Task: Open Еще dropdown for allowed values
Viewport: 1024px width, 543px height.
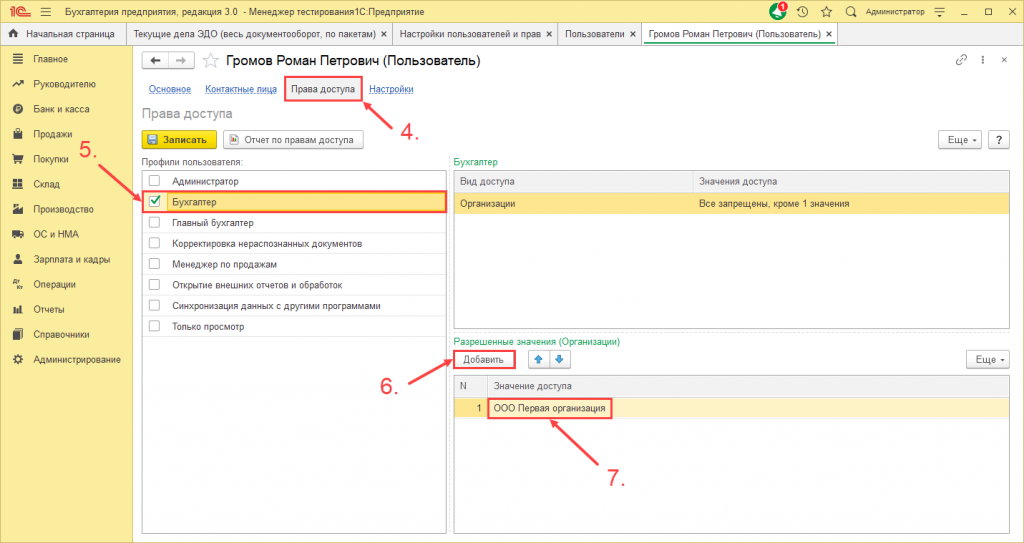Action: tap(987, 359)
